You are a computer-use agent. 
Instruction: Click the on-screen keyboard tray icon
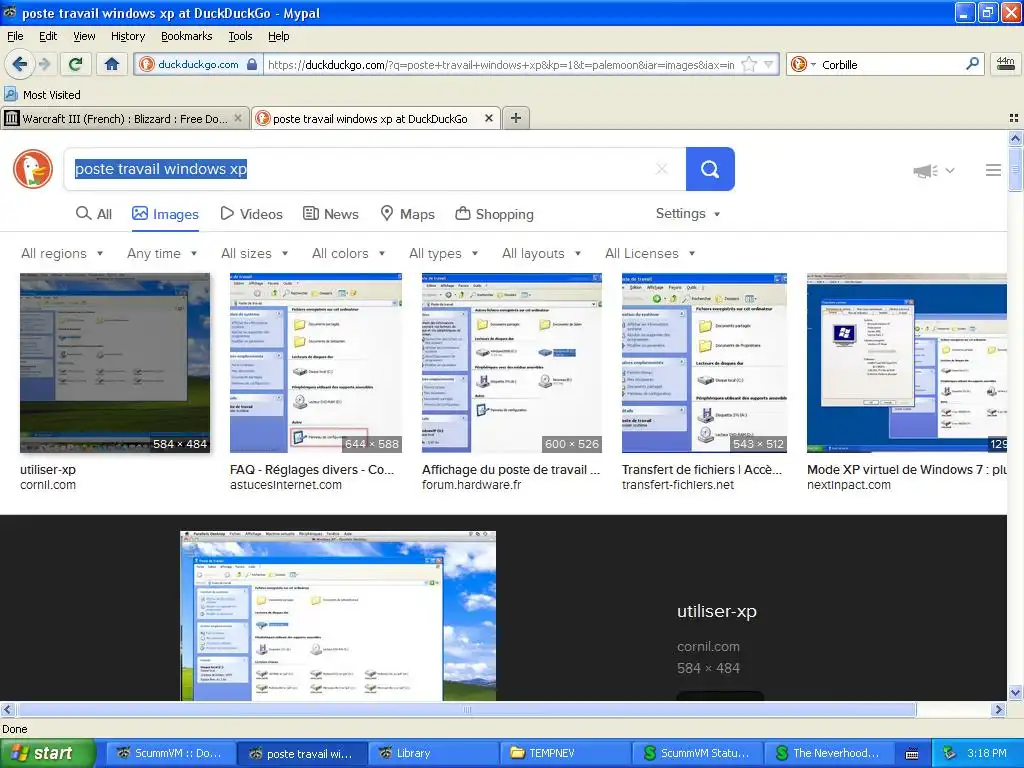[x=912, y=754]
